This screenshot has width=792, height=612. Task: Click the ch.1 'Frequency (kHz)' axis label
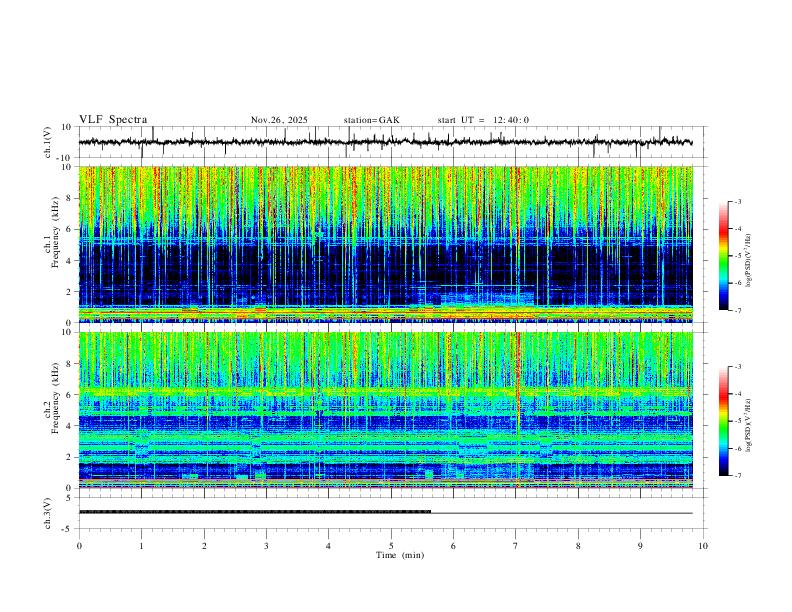[x=55, y=233]
